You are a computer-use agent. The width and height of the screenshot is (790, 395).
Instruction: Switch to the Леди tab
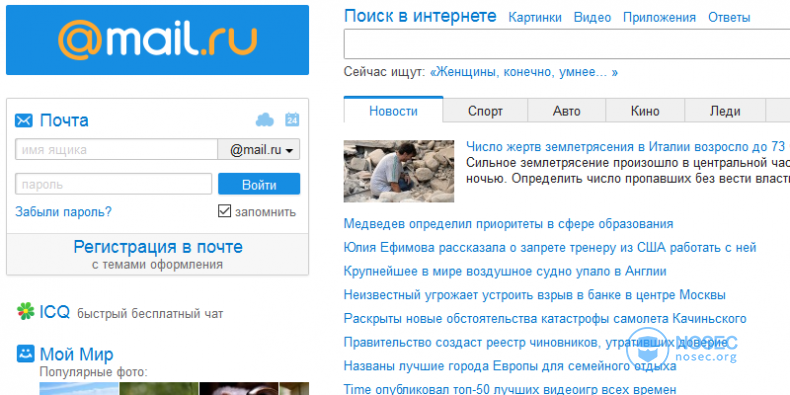coord(725,111)
